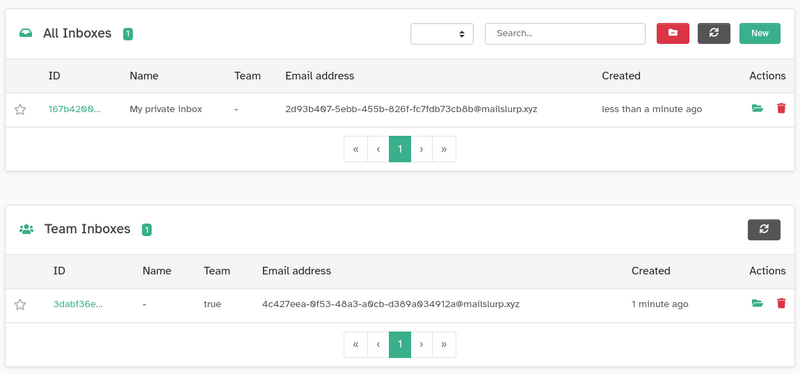Click the Team Inboxes heading
The height and width of the screenshot is (374, 800).
pos(87,229)
